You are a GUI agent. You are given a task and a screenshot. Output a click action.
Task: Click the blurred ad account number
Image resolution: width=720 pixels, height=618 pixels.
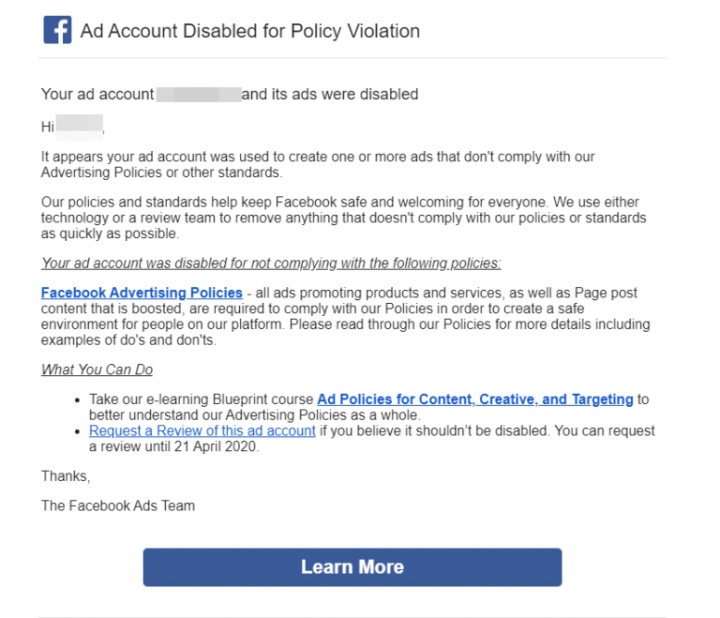click(199, 94)
